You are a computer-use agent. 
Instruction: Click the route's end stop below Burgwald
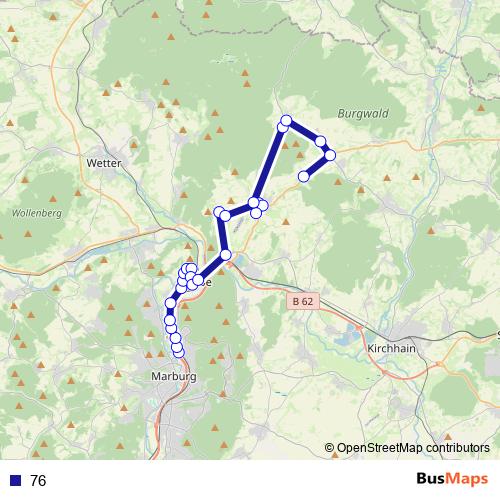(303, 176)
